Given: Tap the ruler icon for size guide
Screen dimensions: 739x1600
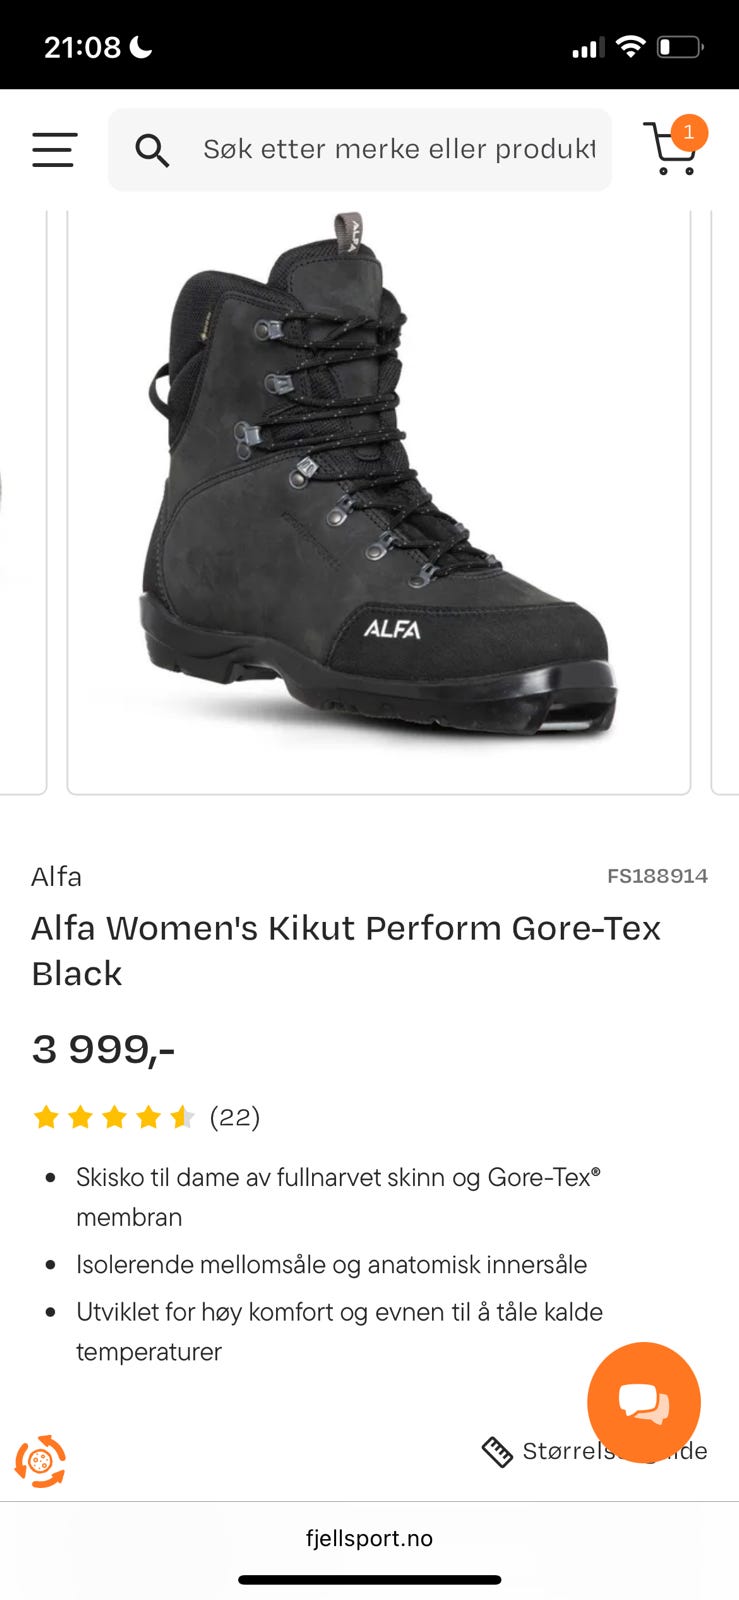Looking at the screenshot, I should click(x=497, y=1451).
